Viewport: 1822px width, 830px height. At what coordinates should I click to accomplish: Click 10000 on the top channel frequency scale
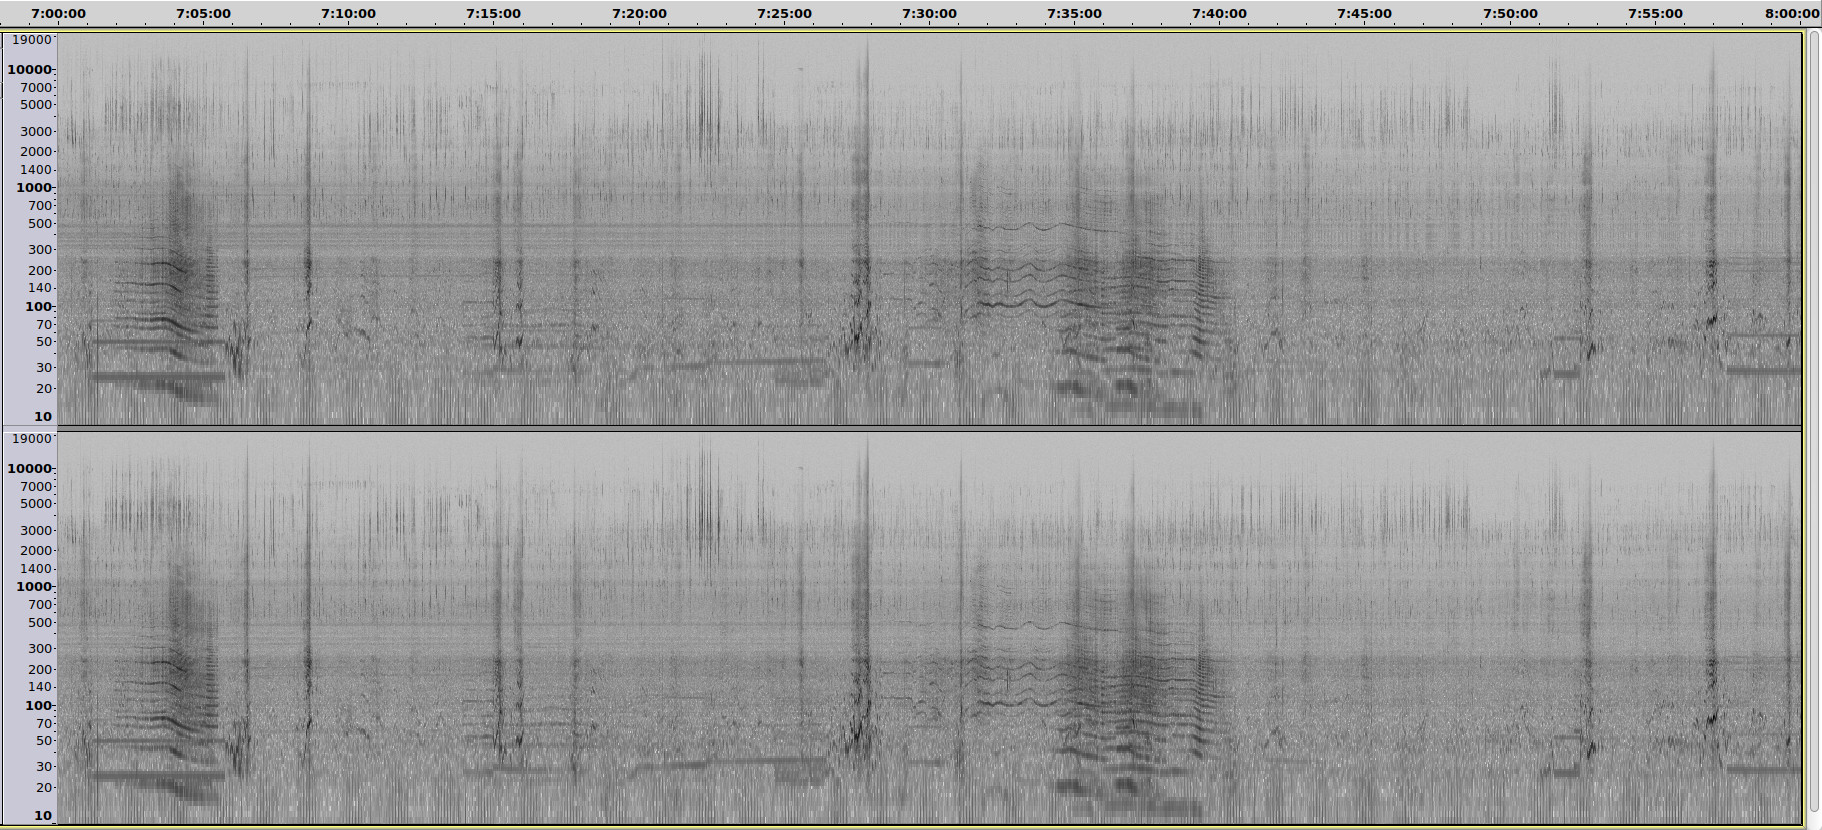pyautogui.click(x=29, y=70)
